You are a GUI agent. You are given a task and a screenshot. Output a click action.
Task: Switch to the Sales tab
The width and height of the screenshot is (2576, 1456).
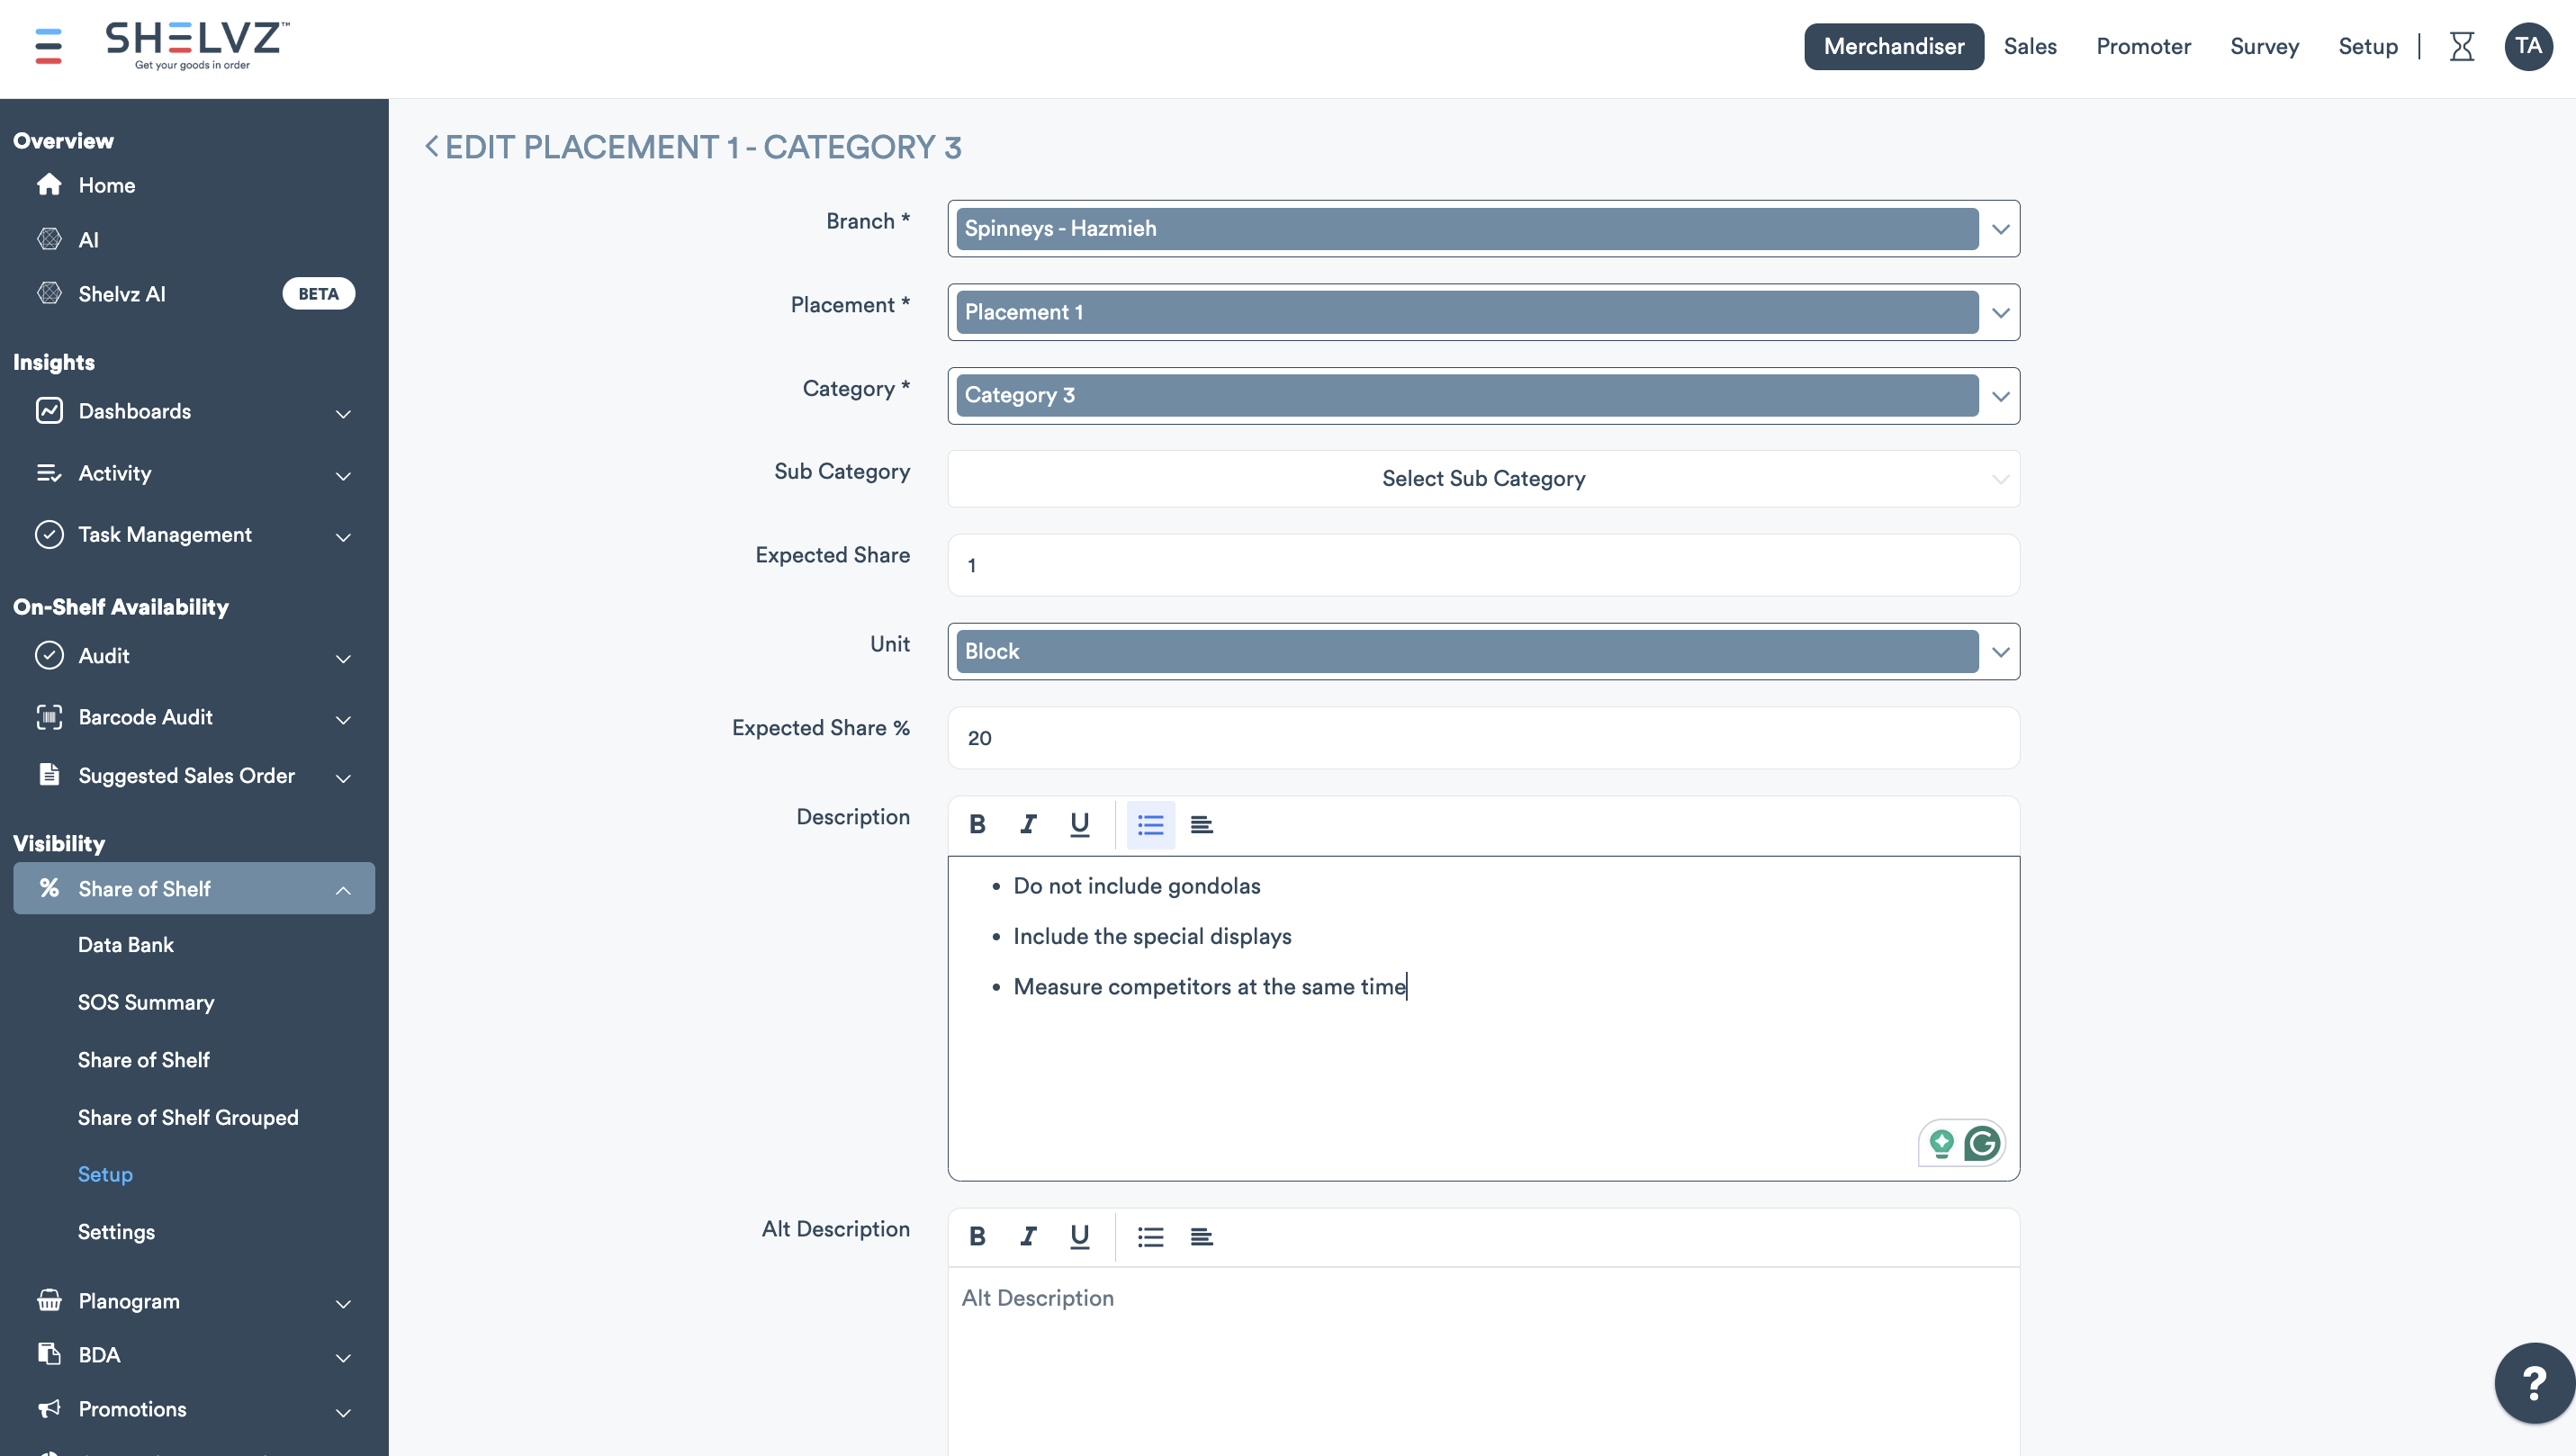(x=2029, y=46)
